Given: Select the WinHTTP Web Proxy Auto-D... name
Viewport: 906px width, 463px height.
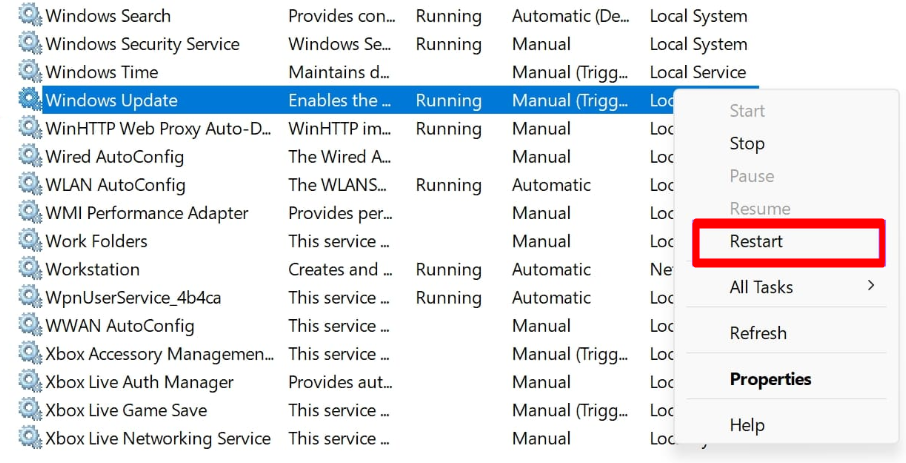Looking at the screenshot, I should [x=158, y=128].
